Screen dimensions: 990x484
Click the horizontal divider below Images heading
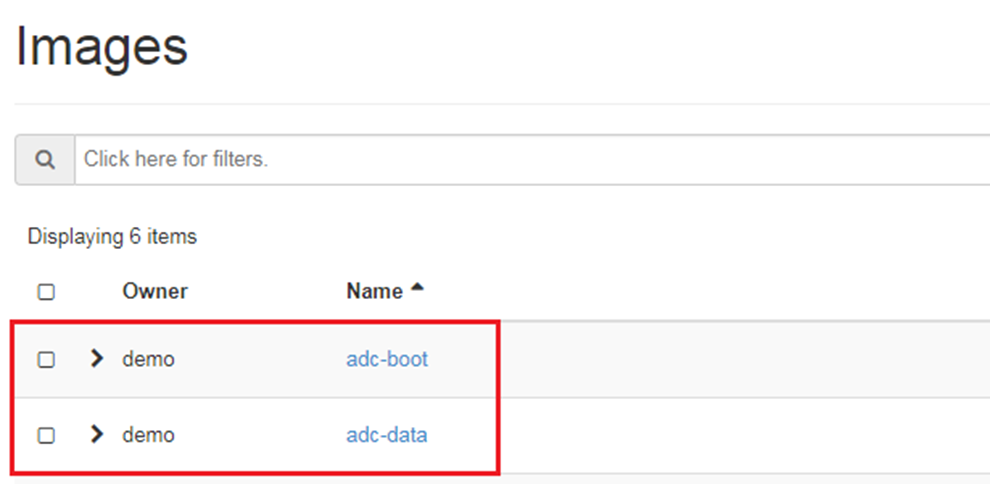coord(500,103)
